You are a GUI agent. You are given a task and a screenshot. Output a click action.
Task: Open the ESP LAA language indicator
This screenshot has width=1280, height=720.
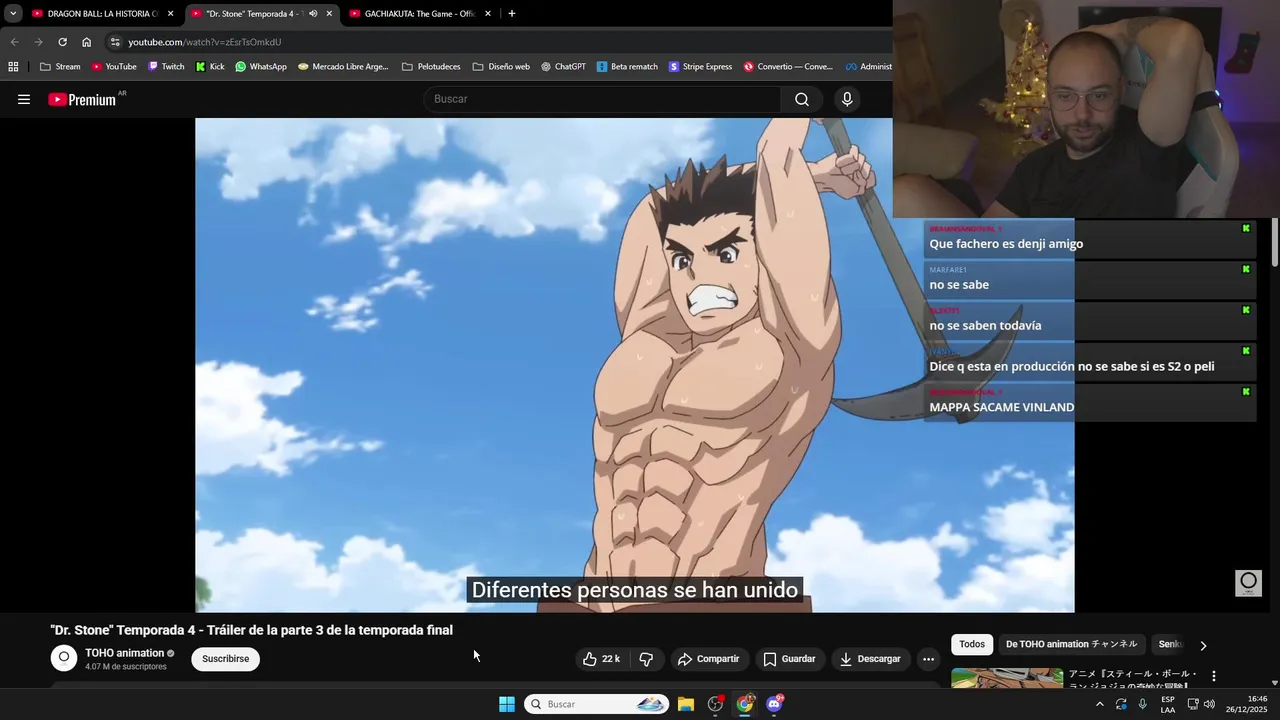pos(1167,704)
